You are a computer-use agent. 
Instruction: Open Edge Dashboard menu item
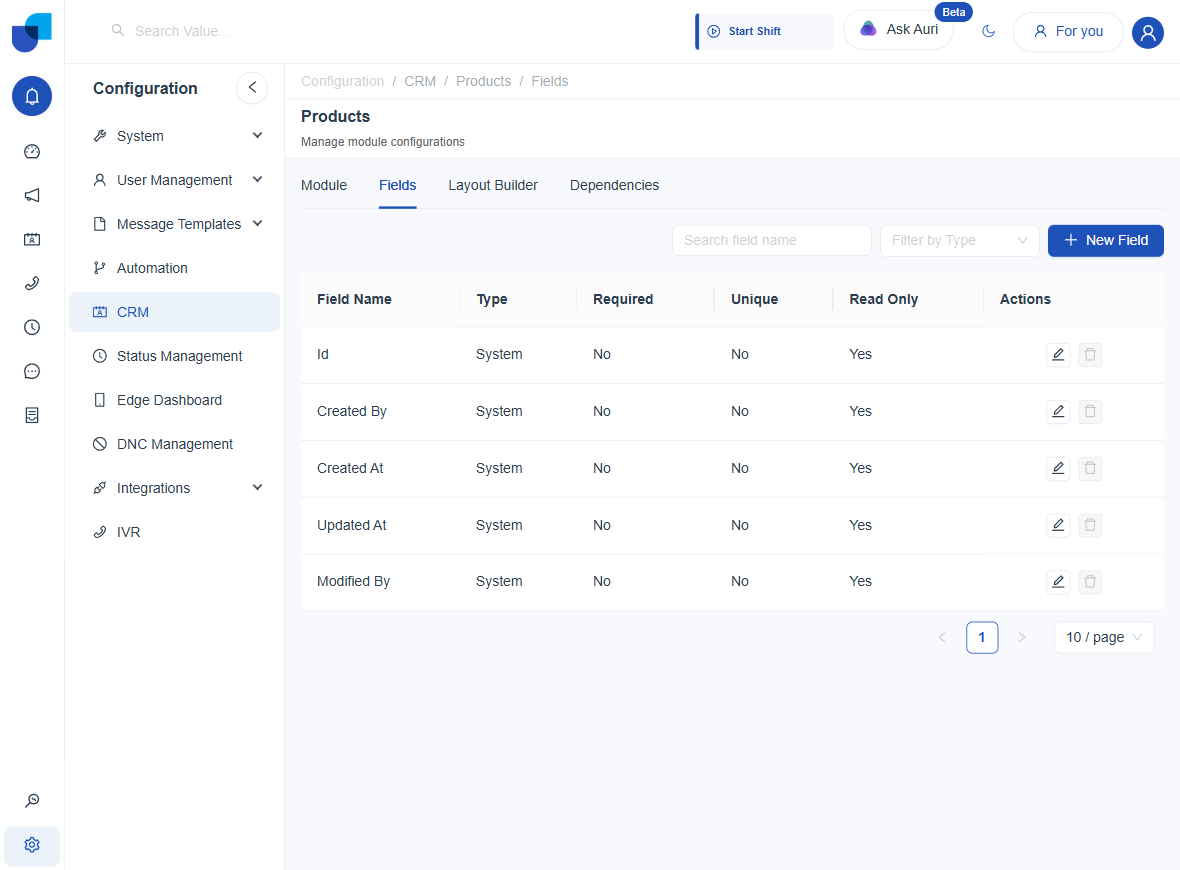coord(175,400)
